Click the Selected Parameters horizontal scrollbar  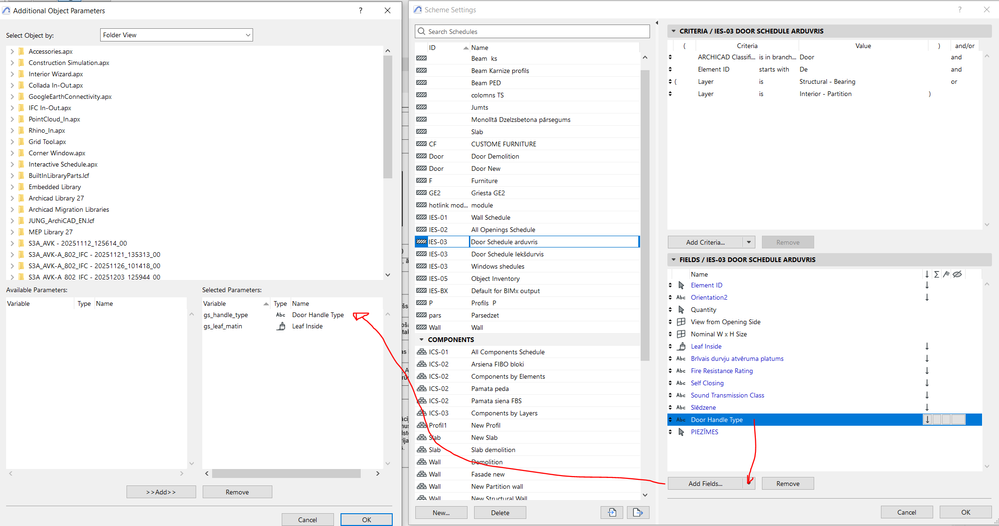[x=287, y=473]
